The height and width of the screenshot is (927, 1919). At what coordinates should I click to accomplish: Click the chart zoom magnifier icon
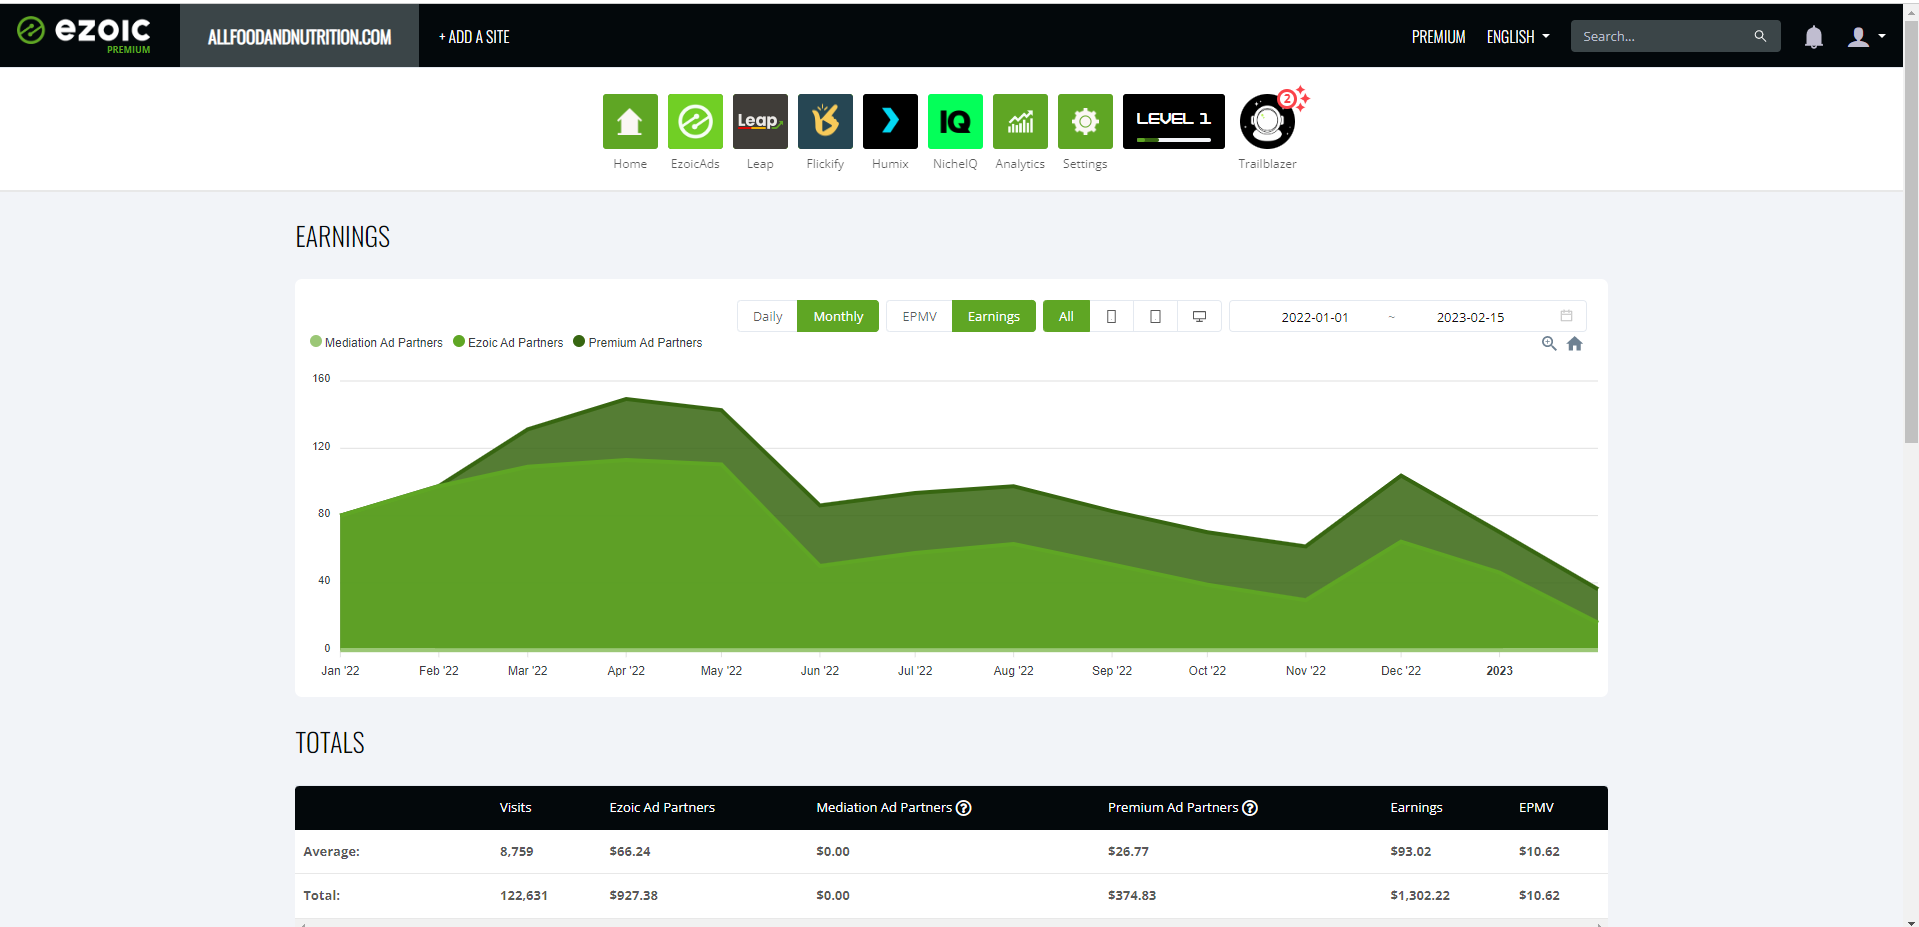[1549, 343]
